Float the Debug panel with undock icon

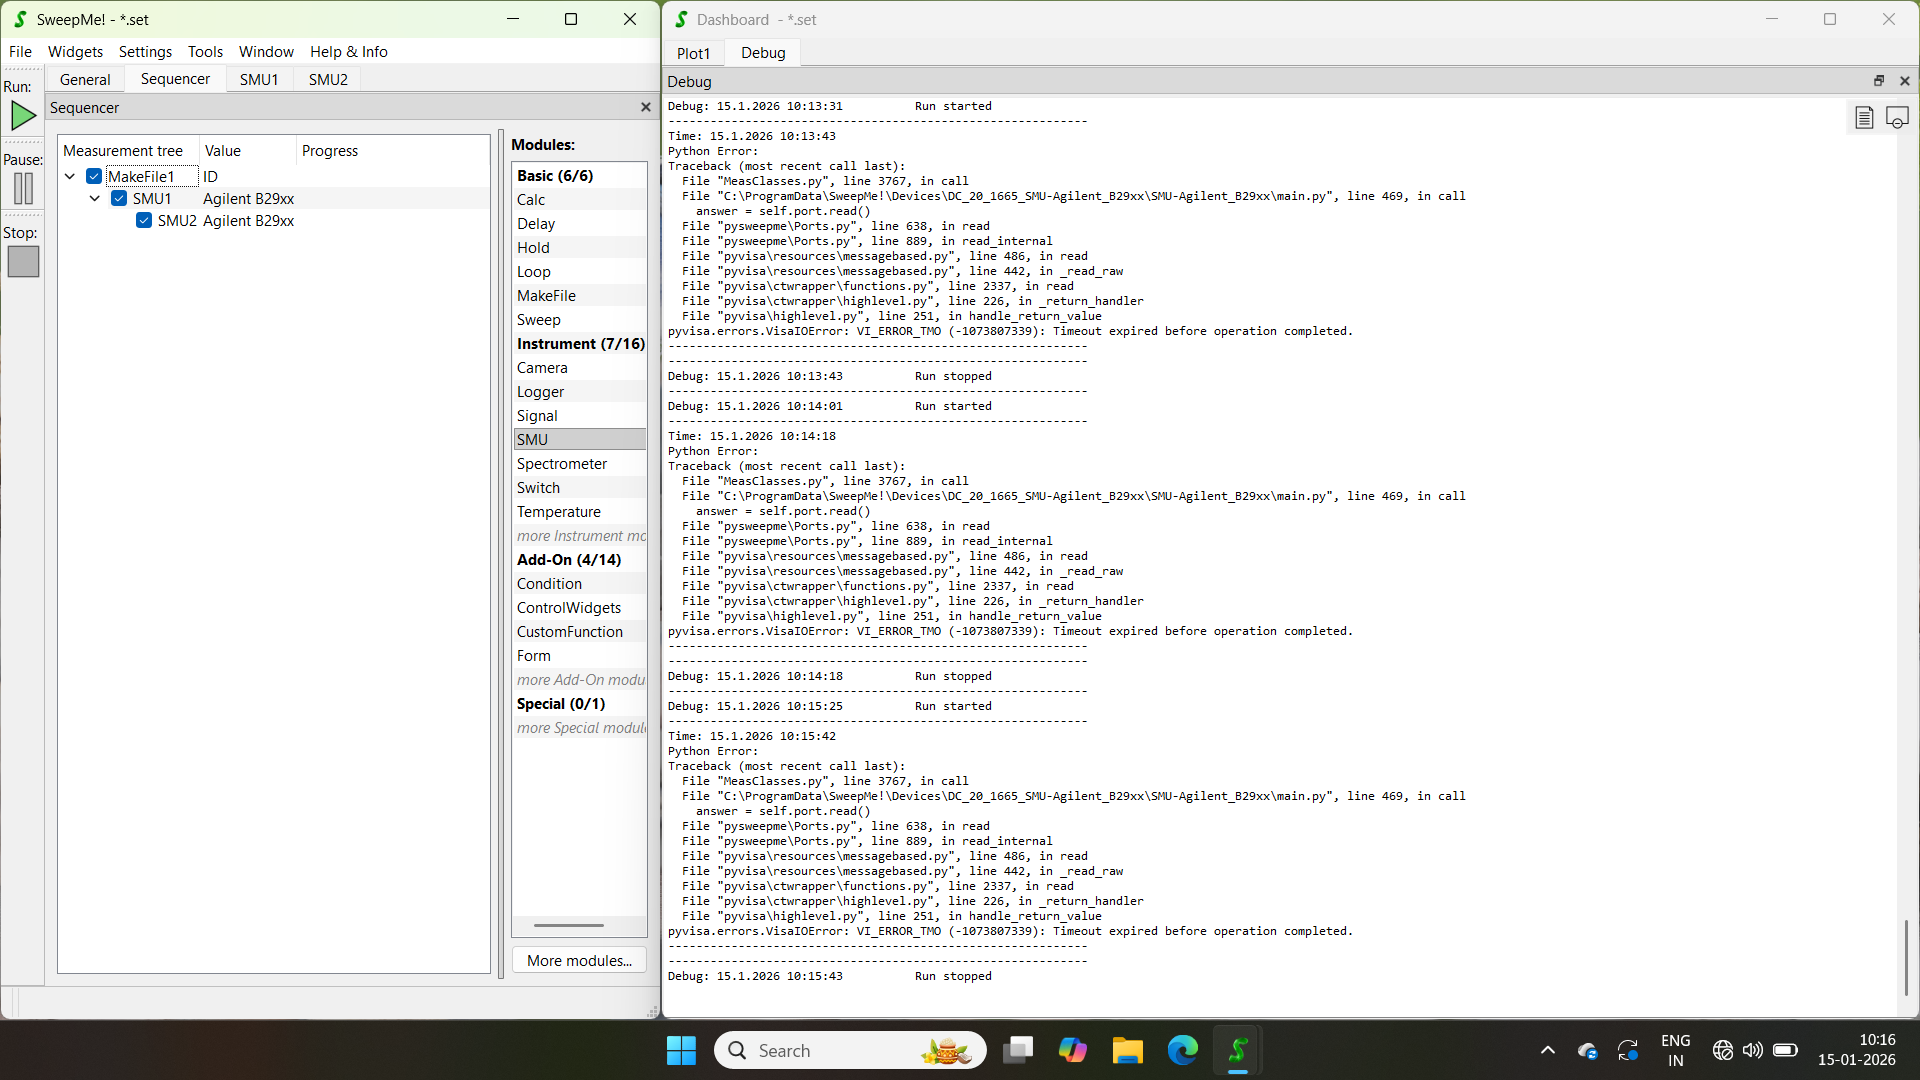click(x=1878, y=81)
